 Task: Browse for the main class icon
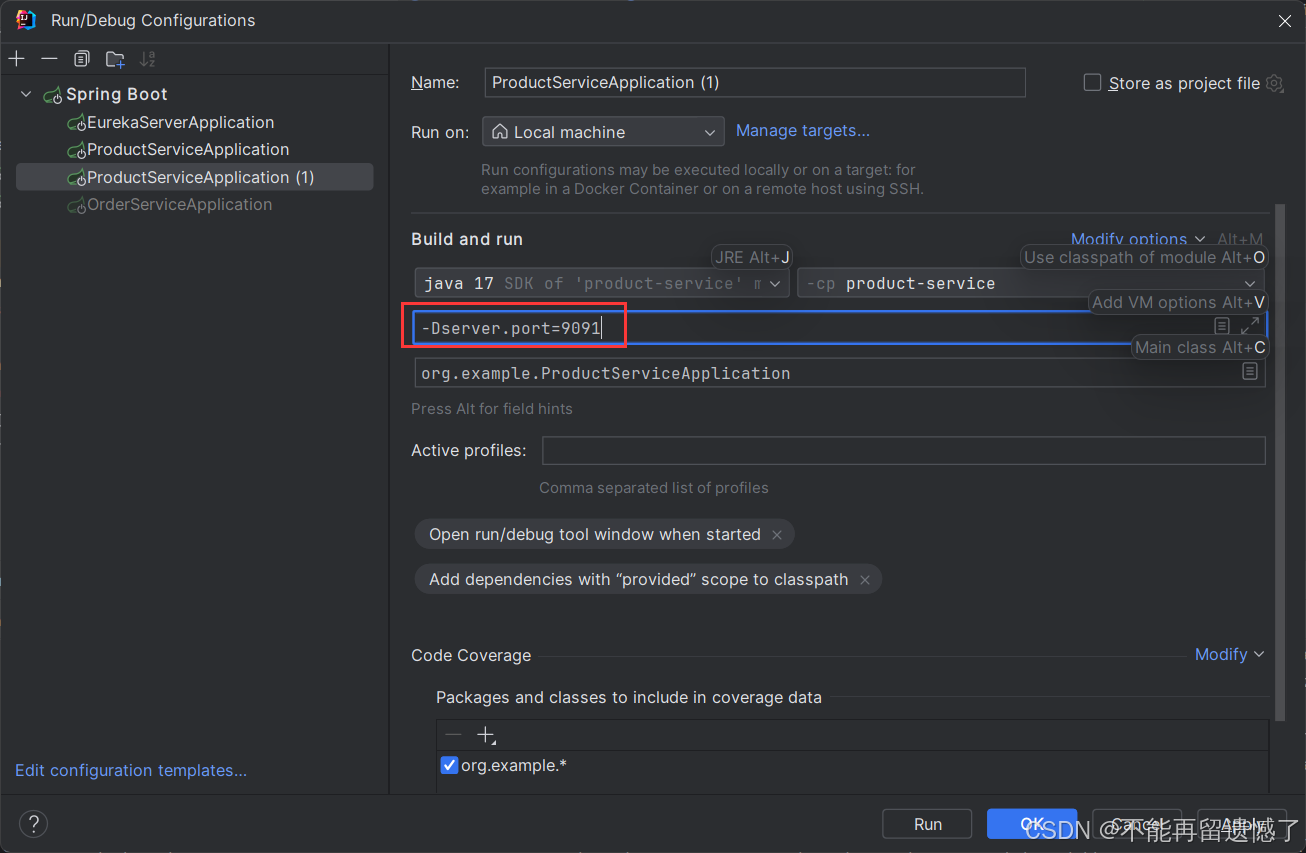click(x=1250, y=372)
